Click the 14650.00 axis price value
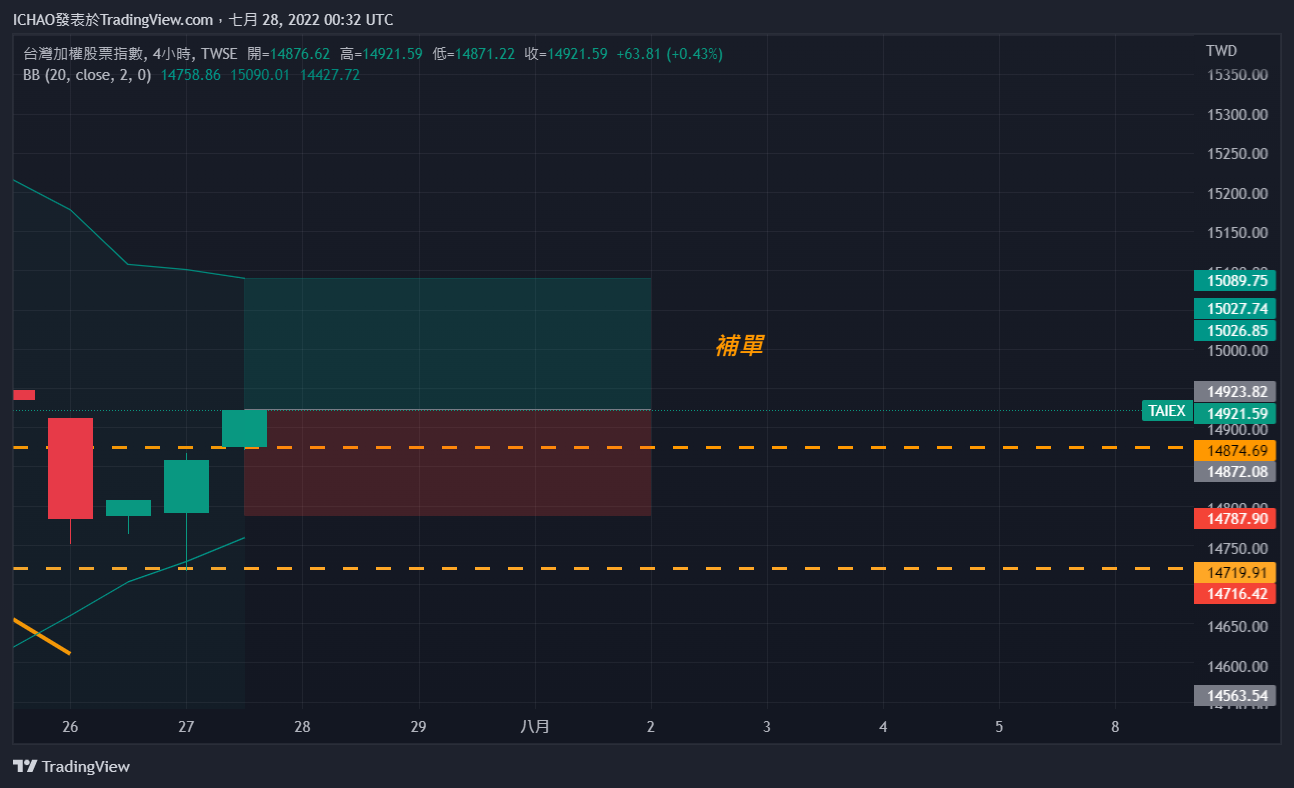This screenshot has height=788, width=1294. (x=1238, y=627)
